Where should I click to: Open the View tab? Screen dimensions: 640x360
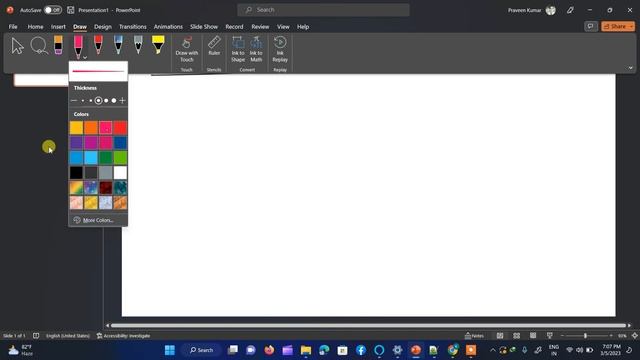[283, 27]
